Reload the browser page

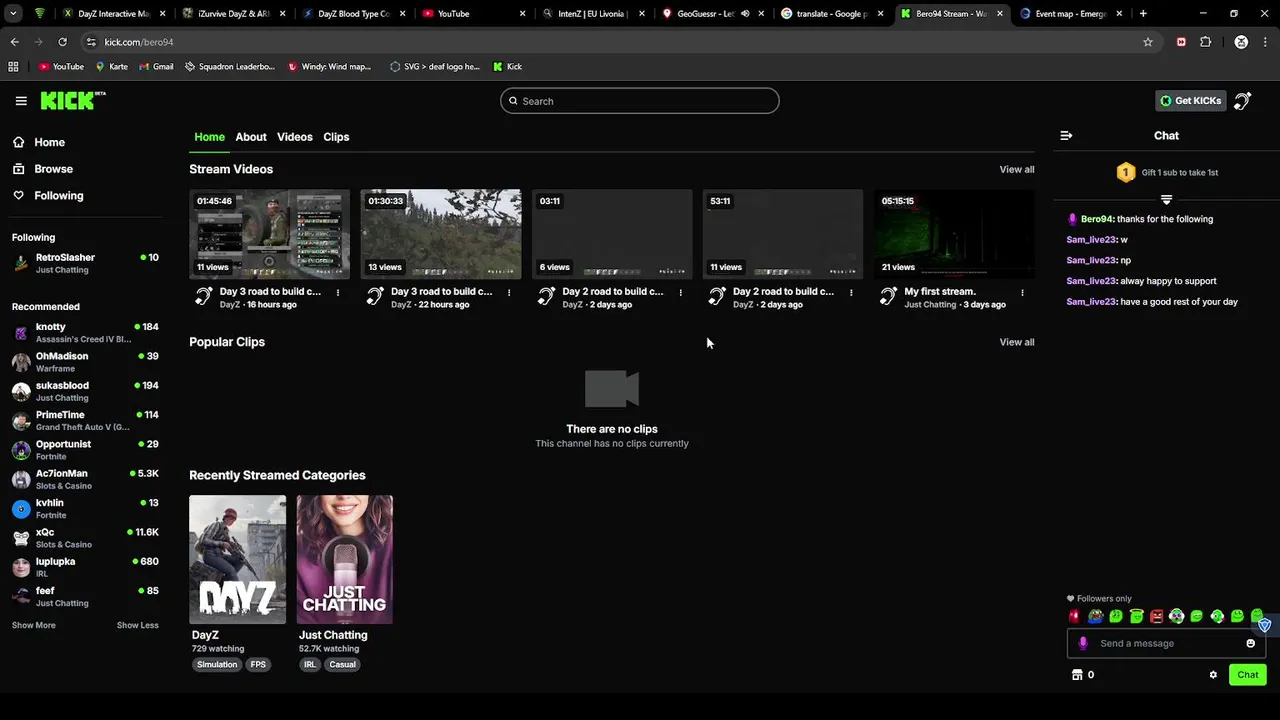pyautogui.click(x=62, y=42)
